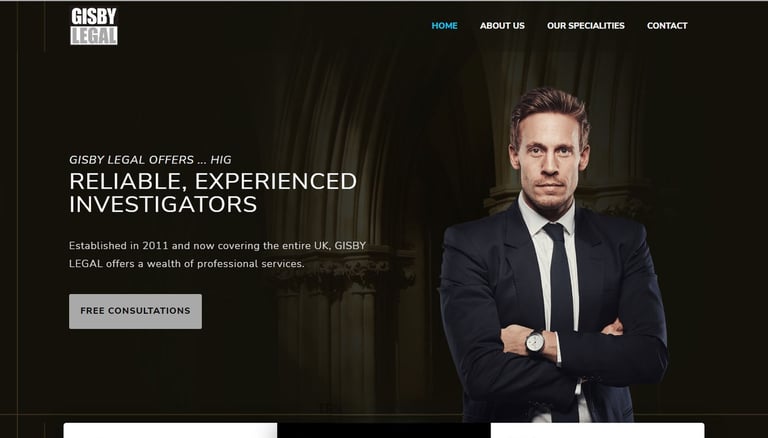Select the middle black card at bottom
This screenshot has width=768, height=438.
point(384,431)
